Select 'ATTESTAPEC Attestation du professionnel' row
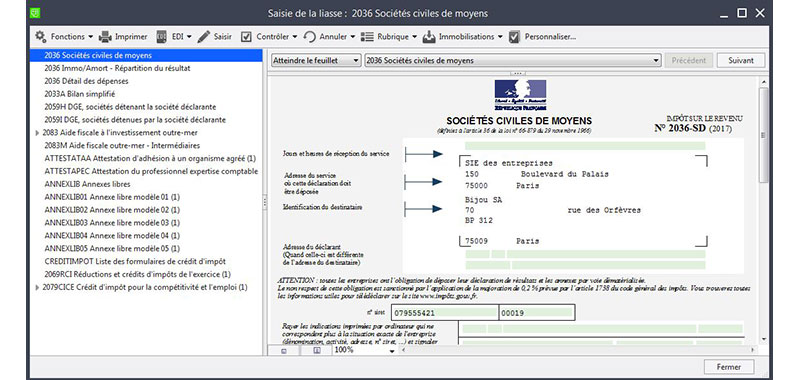Image resolution: width=800 pixels, height=380 pixels. coord(146,171)
